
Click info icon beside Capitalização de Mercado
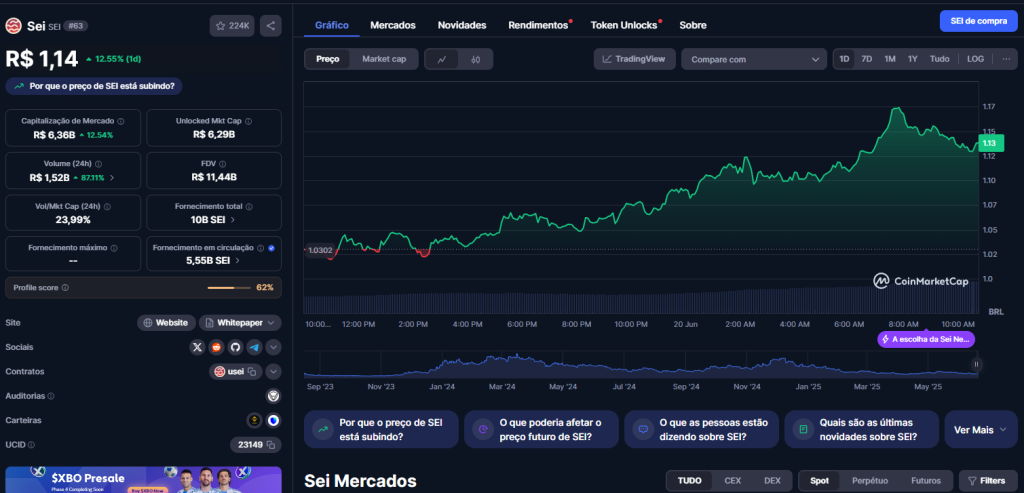click(x=121, y=121)
